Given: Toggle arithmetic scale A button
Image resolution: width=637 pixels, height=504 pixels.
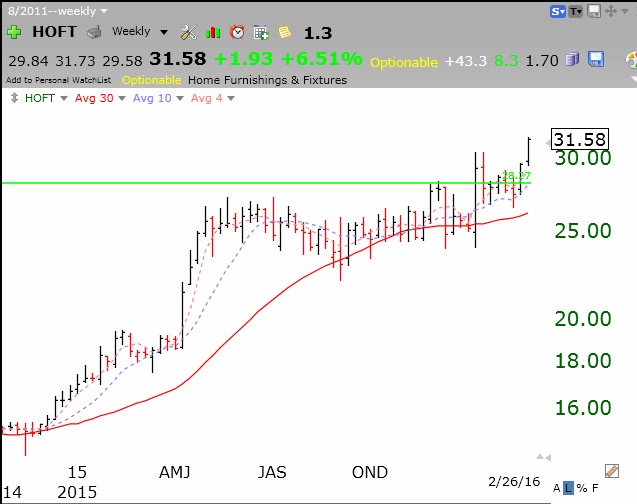Looking at the screenshot, I should pyautogui.click(x=557, y=488).
